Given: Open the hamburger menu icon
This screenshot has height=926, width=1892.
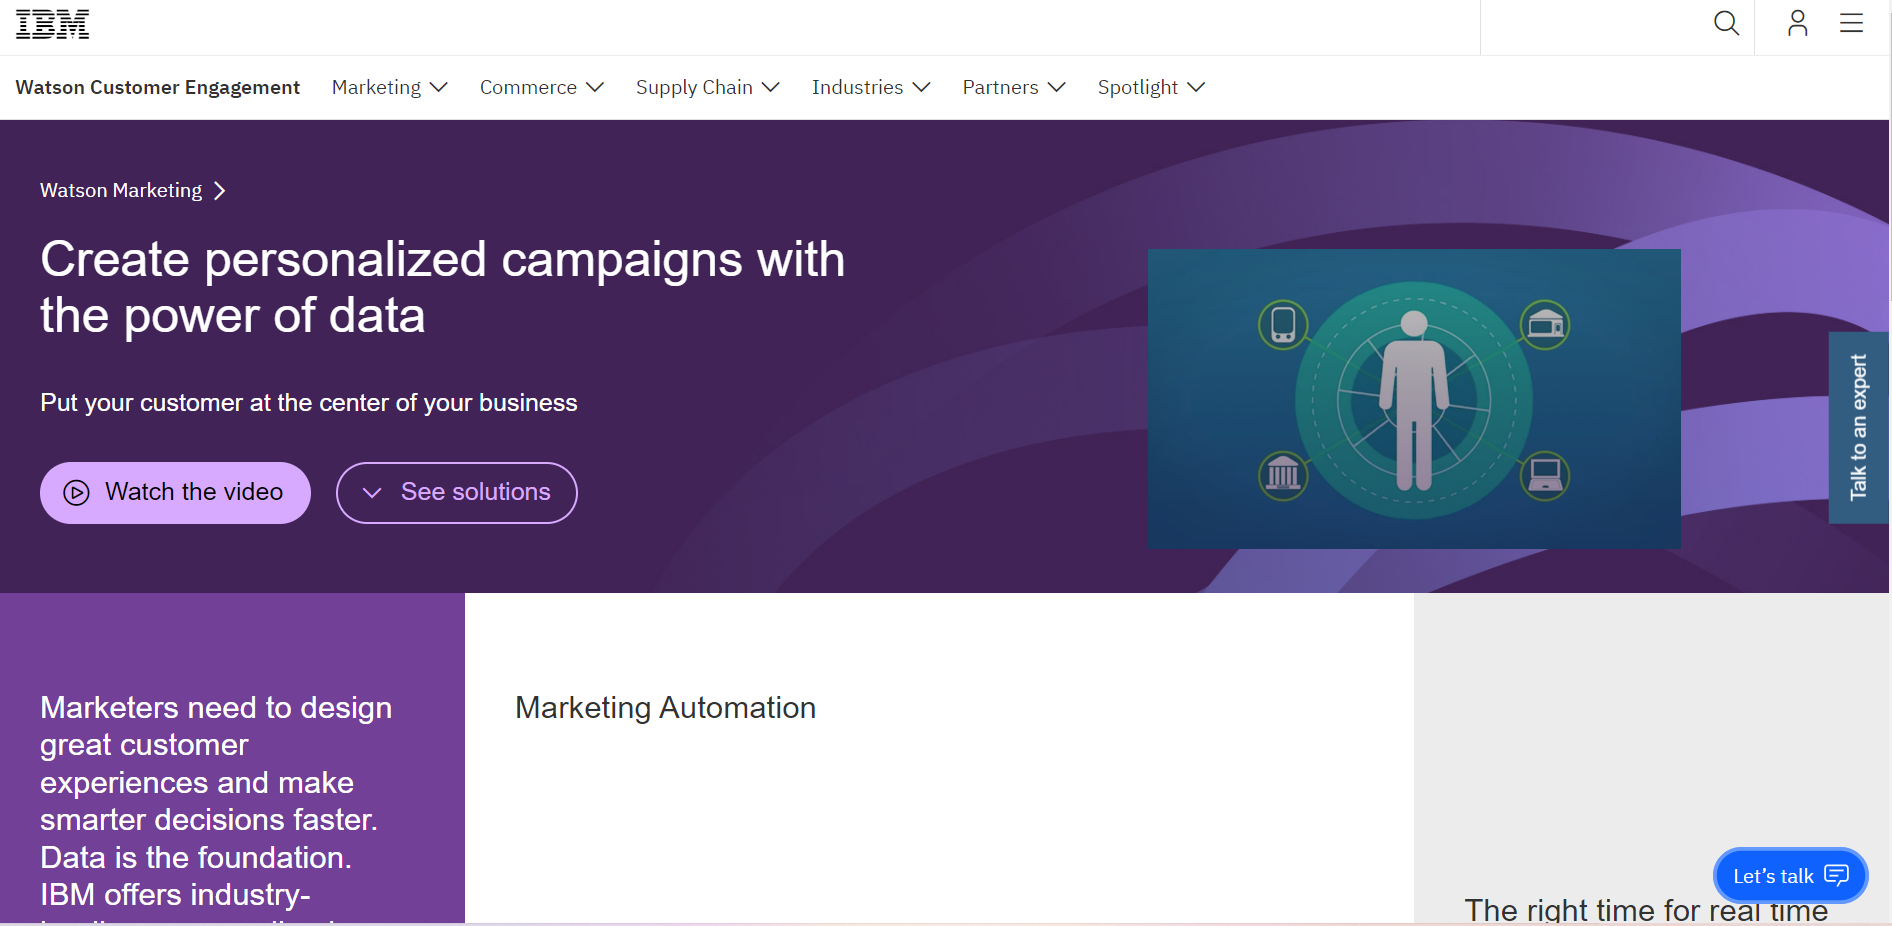Looking at the screenshot, I should coord(1851,23).
